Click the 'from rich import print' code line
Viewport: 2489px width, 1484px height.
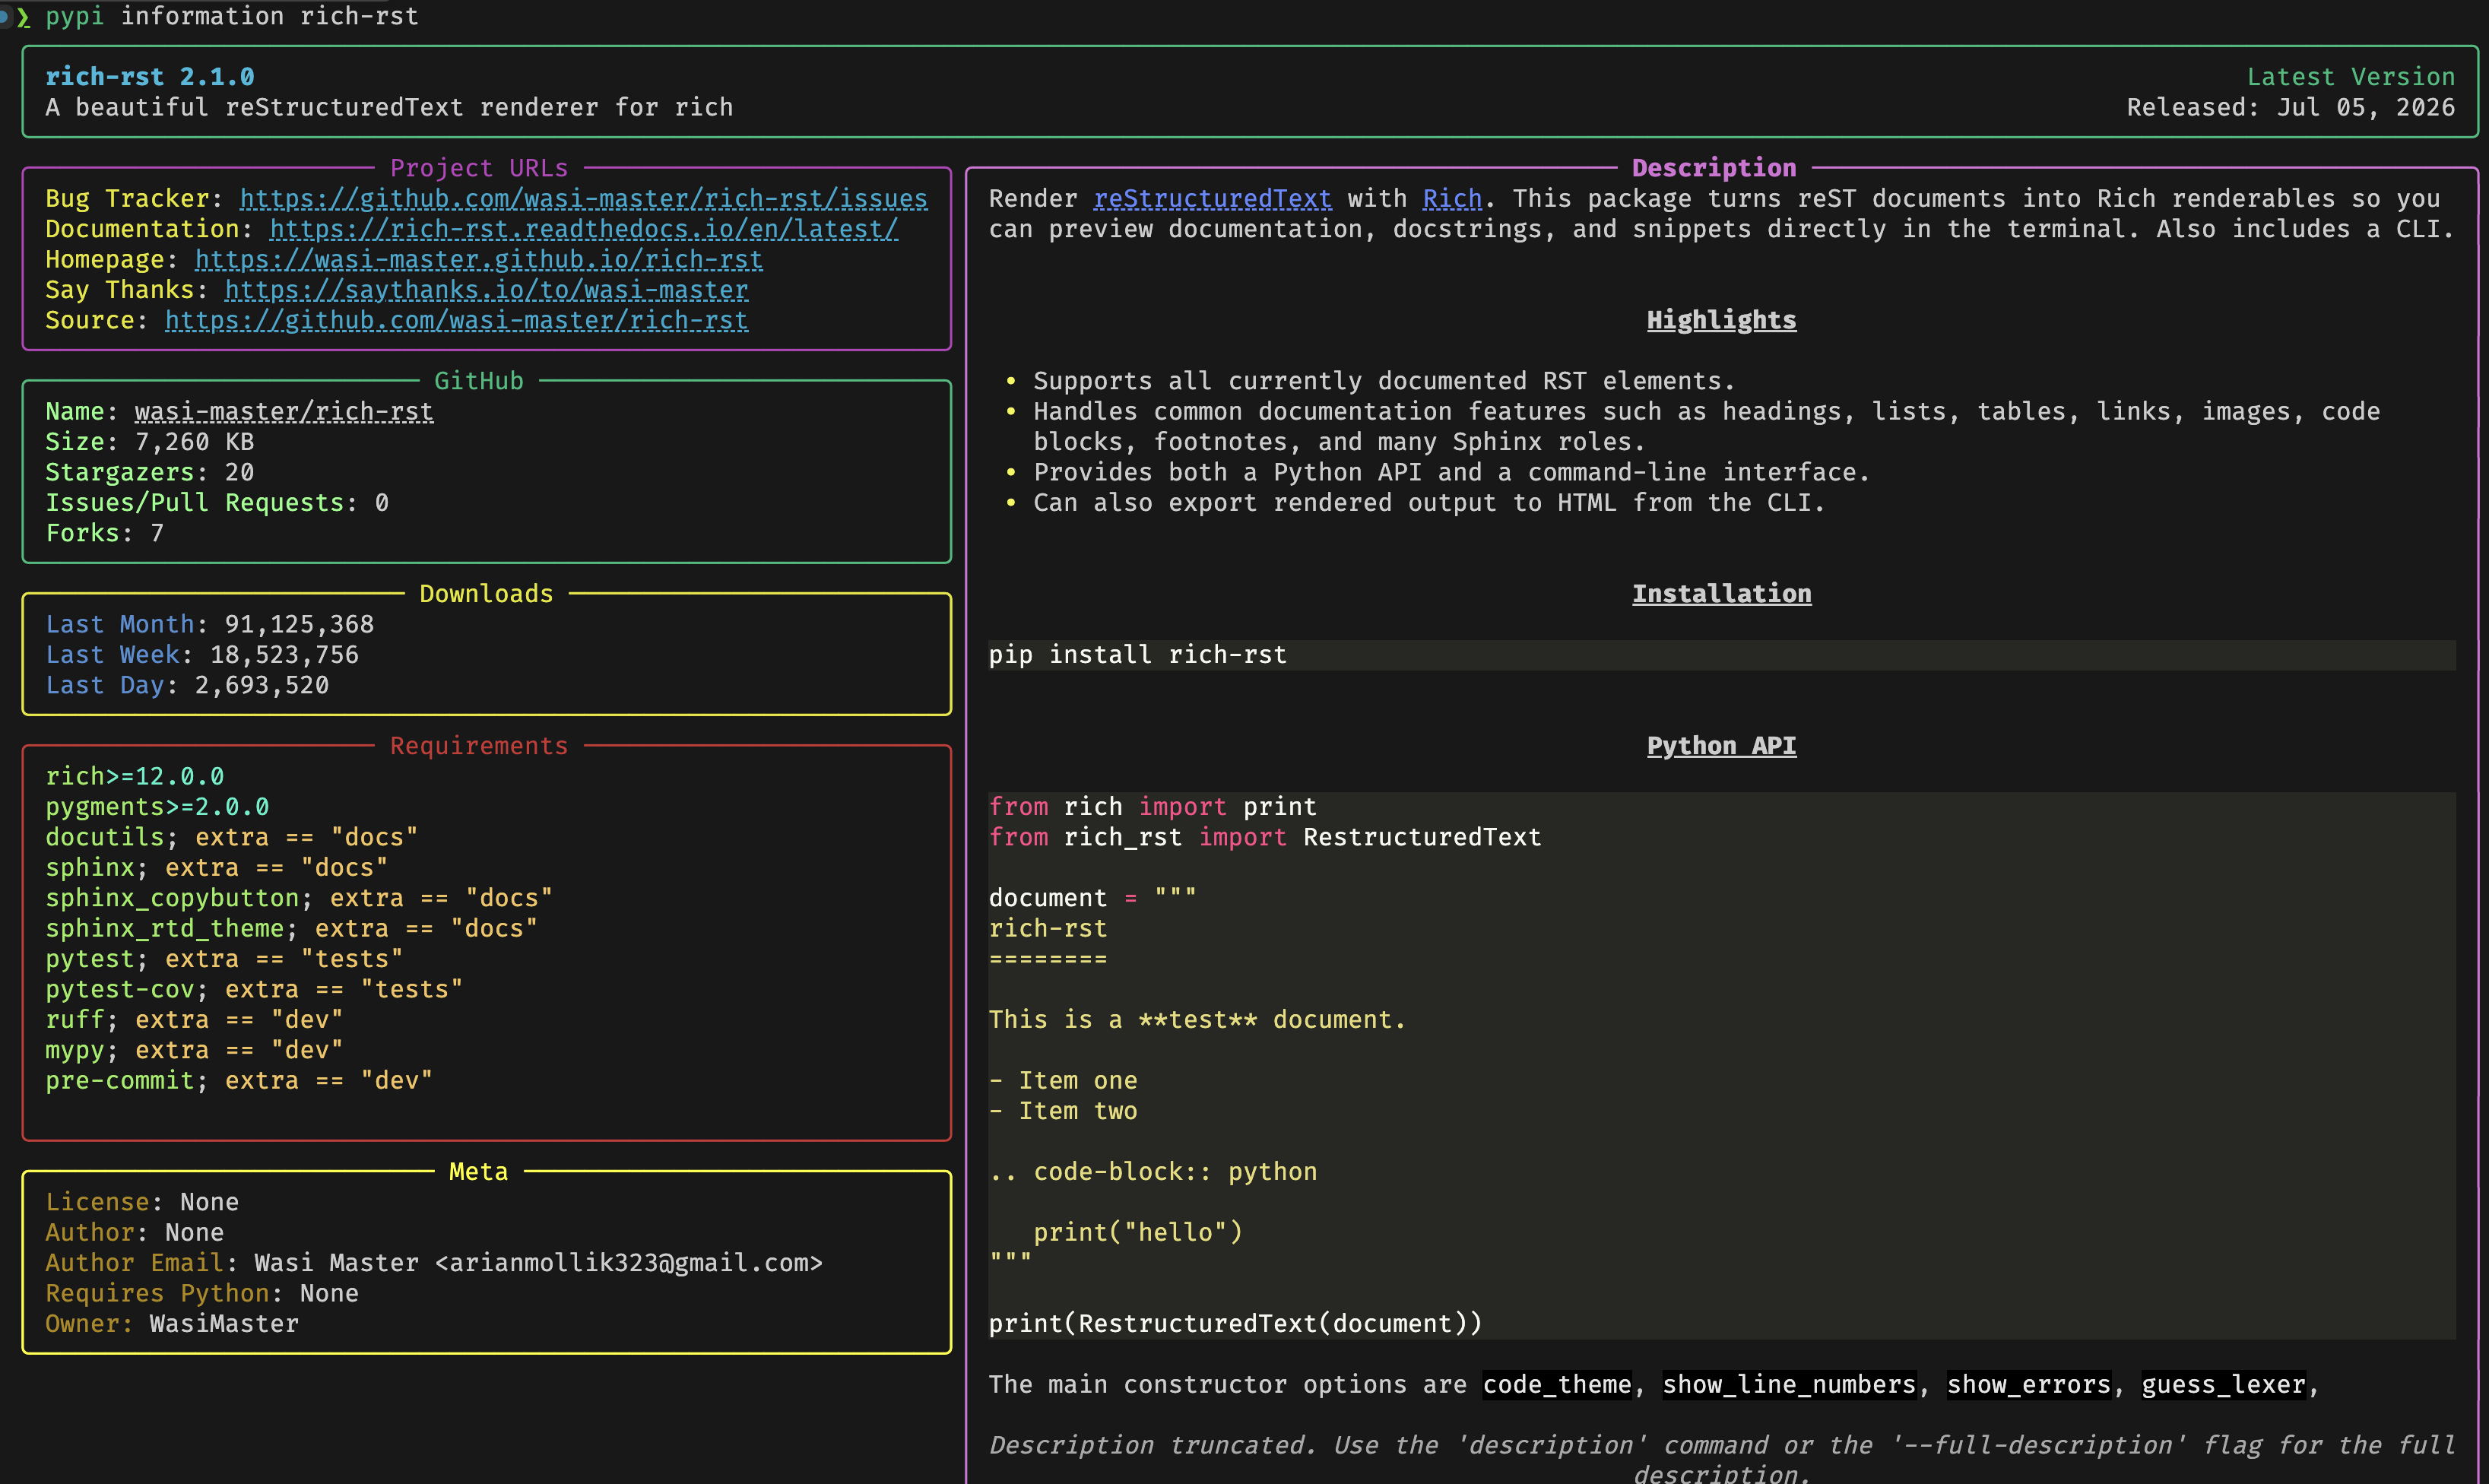click(x=1153, y=807)
